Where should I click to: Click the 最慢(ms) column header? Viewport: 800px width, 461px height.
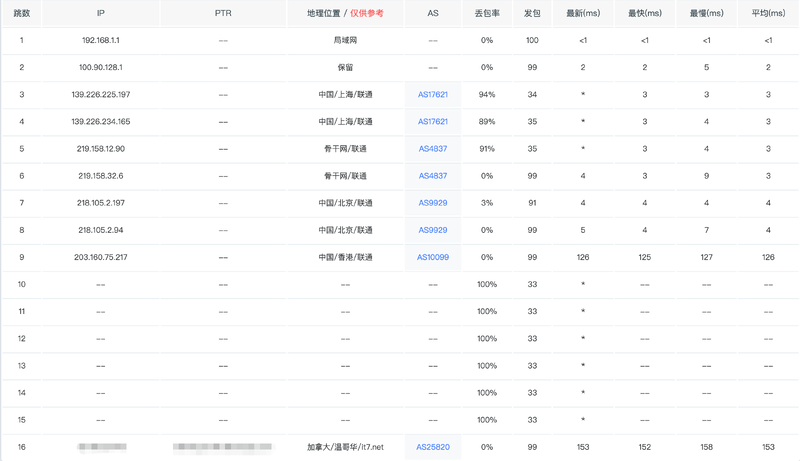point(707,13)
